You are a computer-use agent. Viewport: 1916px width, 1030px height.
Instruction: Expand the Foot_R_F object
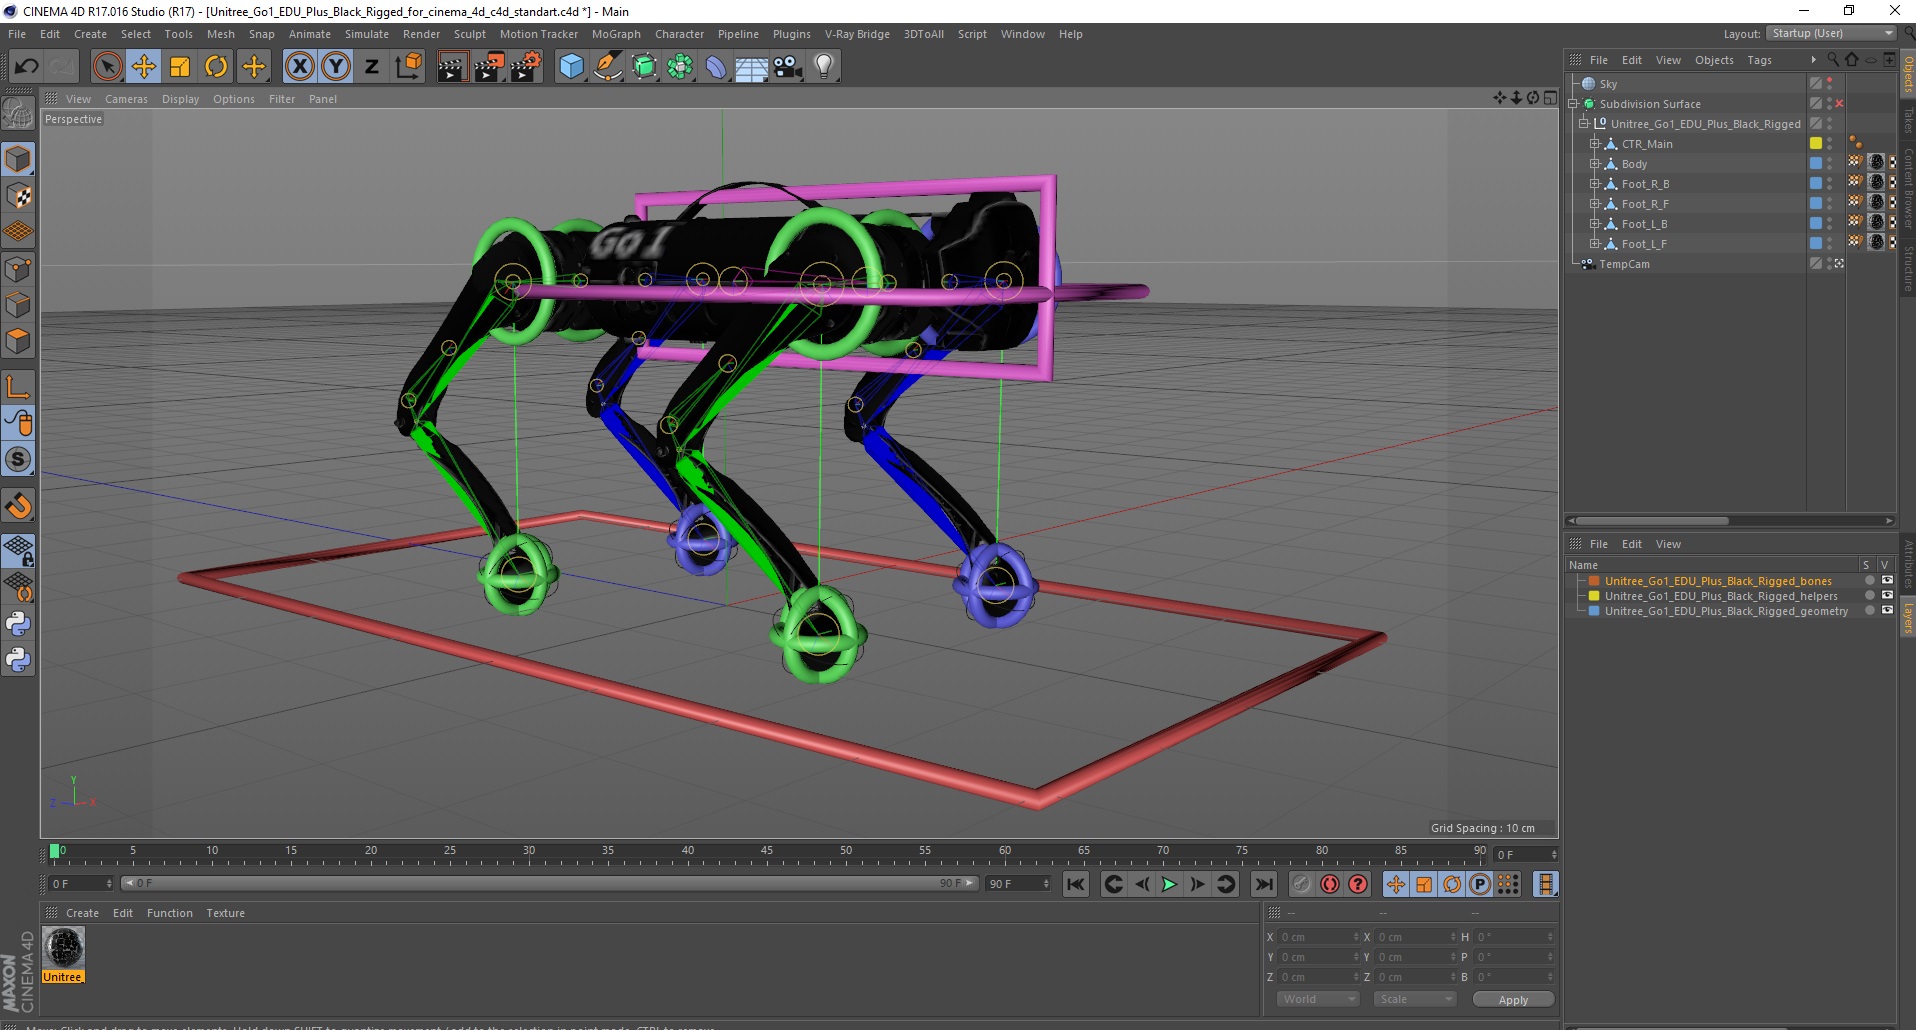click(1595, 204)
